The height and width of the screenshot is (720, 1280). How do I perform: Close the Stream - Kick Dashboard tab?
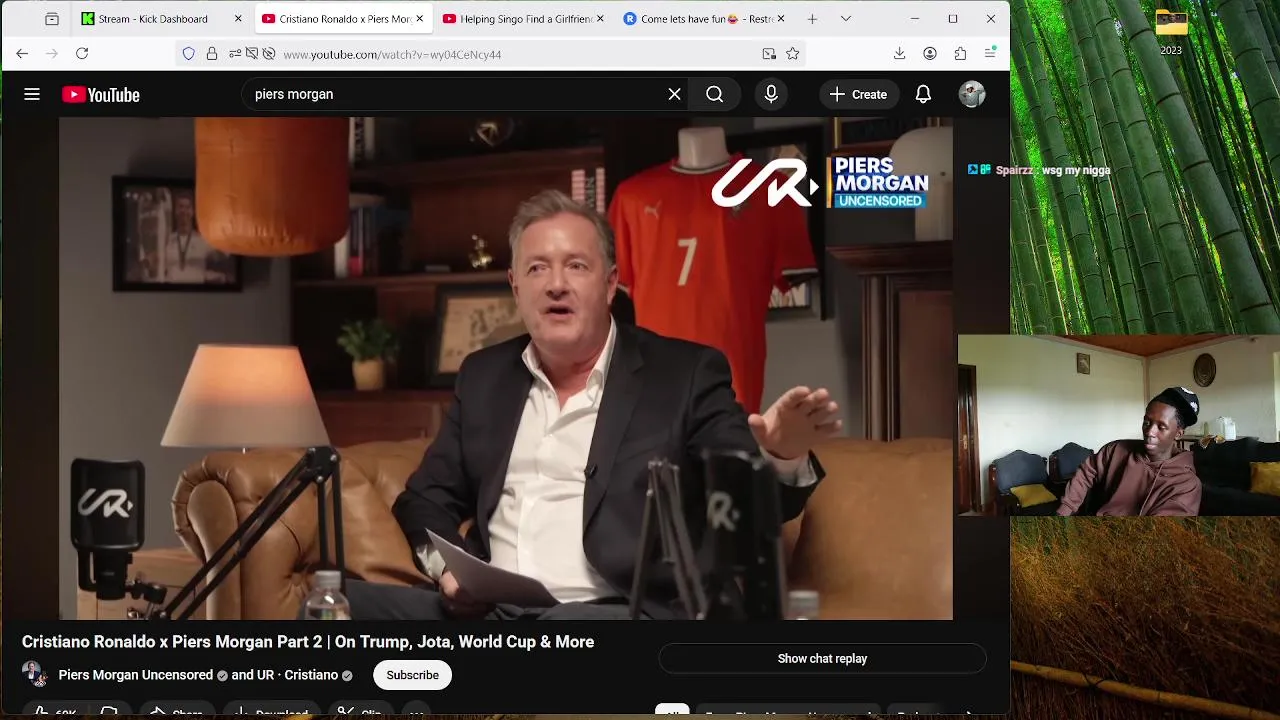(238, 19)
